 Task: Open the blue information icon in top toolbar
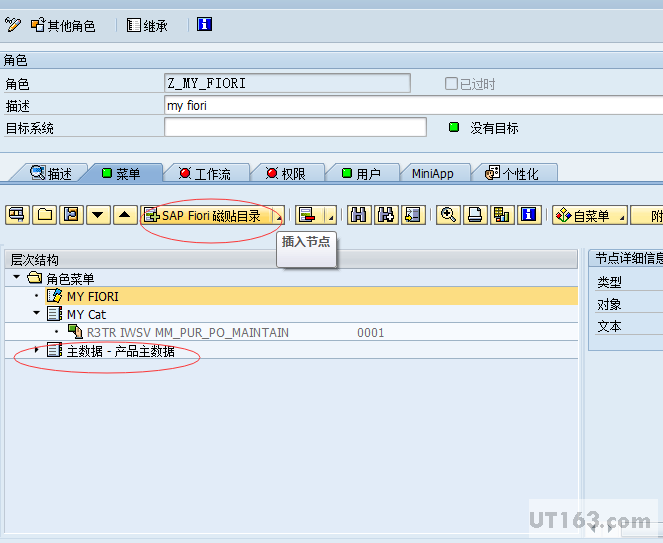click(x=204, y=25)
